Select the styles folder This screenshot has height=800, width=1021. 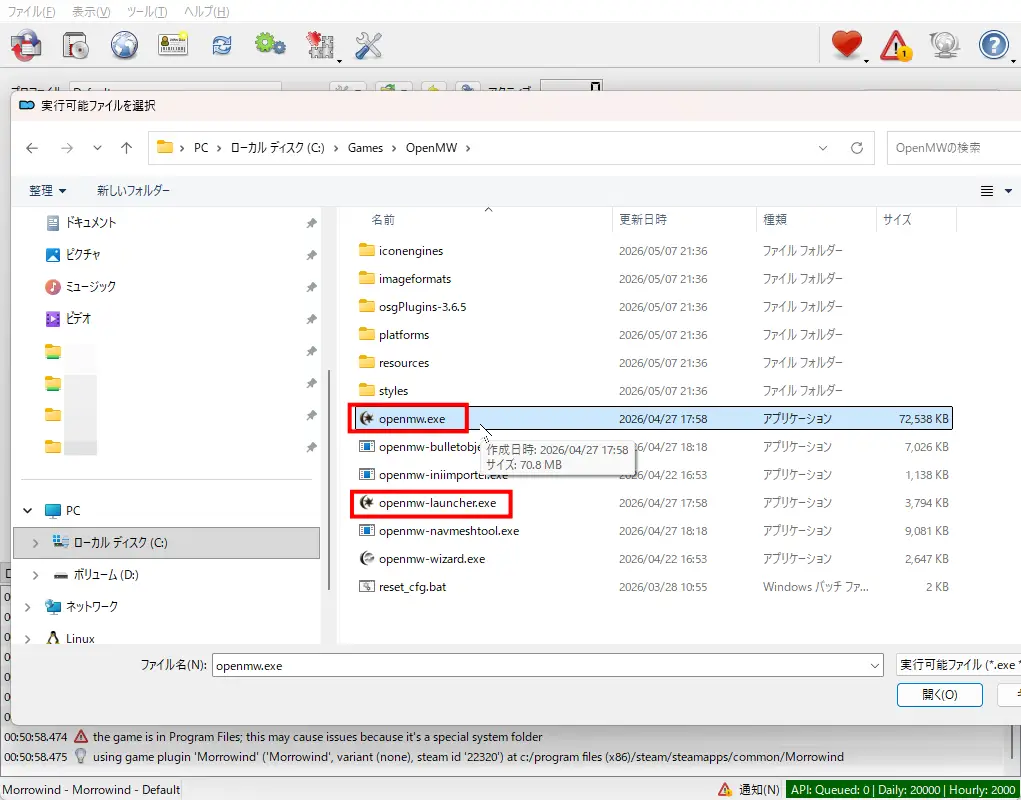[393, 391]
